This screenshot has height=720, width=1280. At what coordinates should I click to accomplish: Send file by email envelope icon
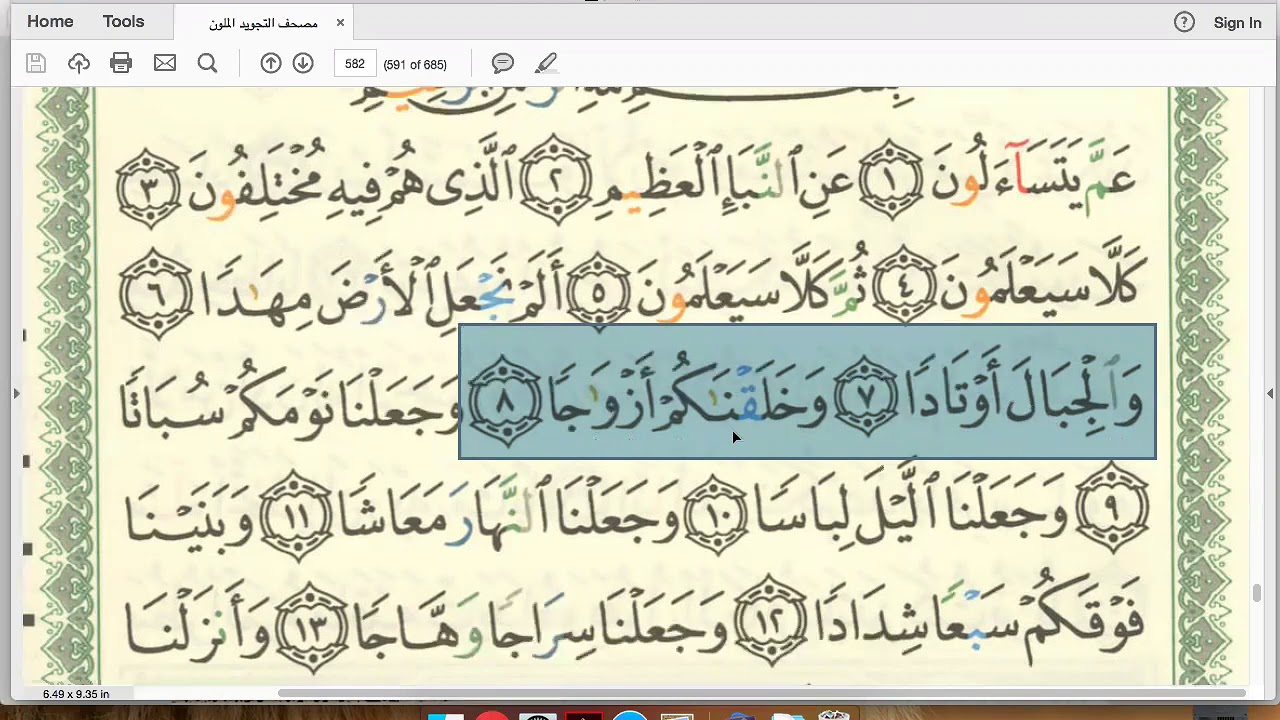pos(165,64)
